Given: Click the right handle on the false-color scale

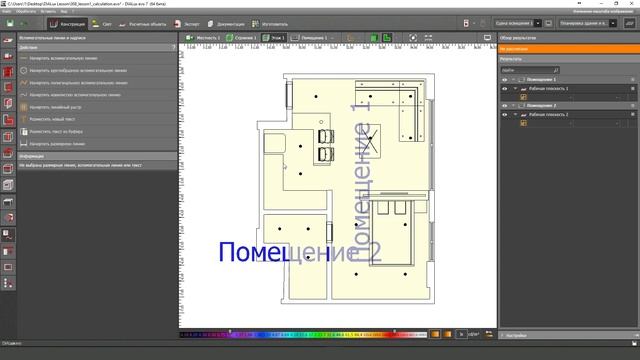Looking at the screenshot, I should click(394, 331).
